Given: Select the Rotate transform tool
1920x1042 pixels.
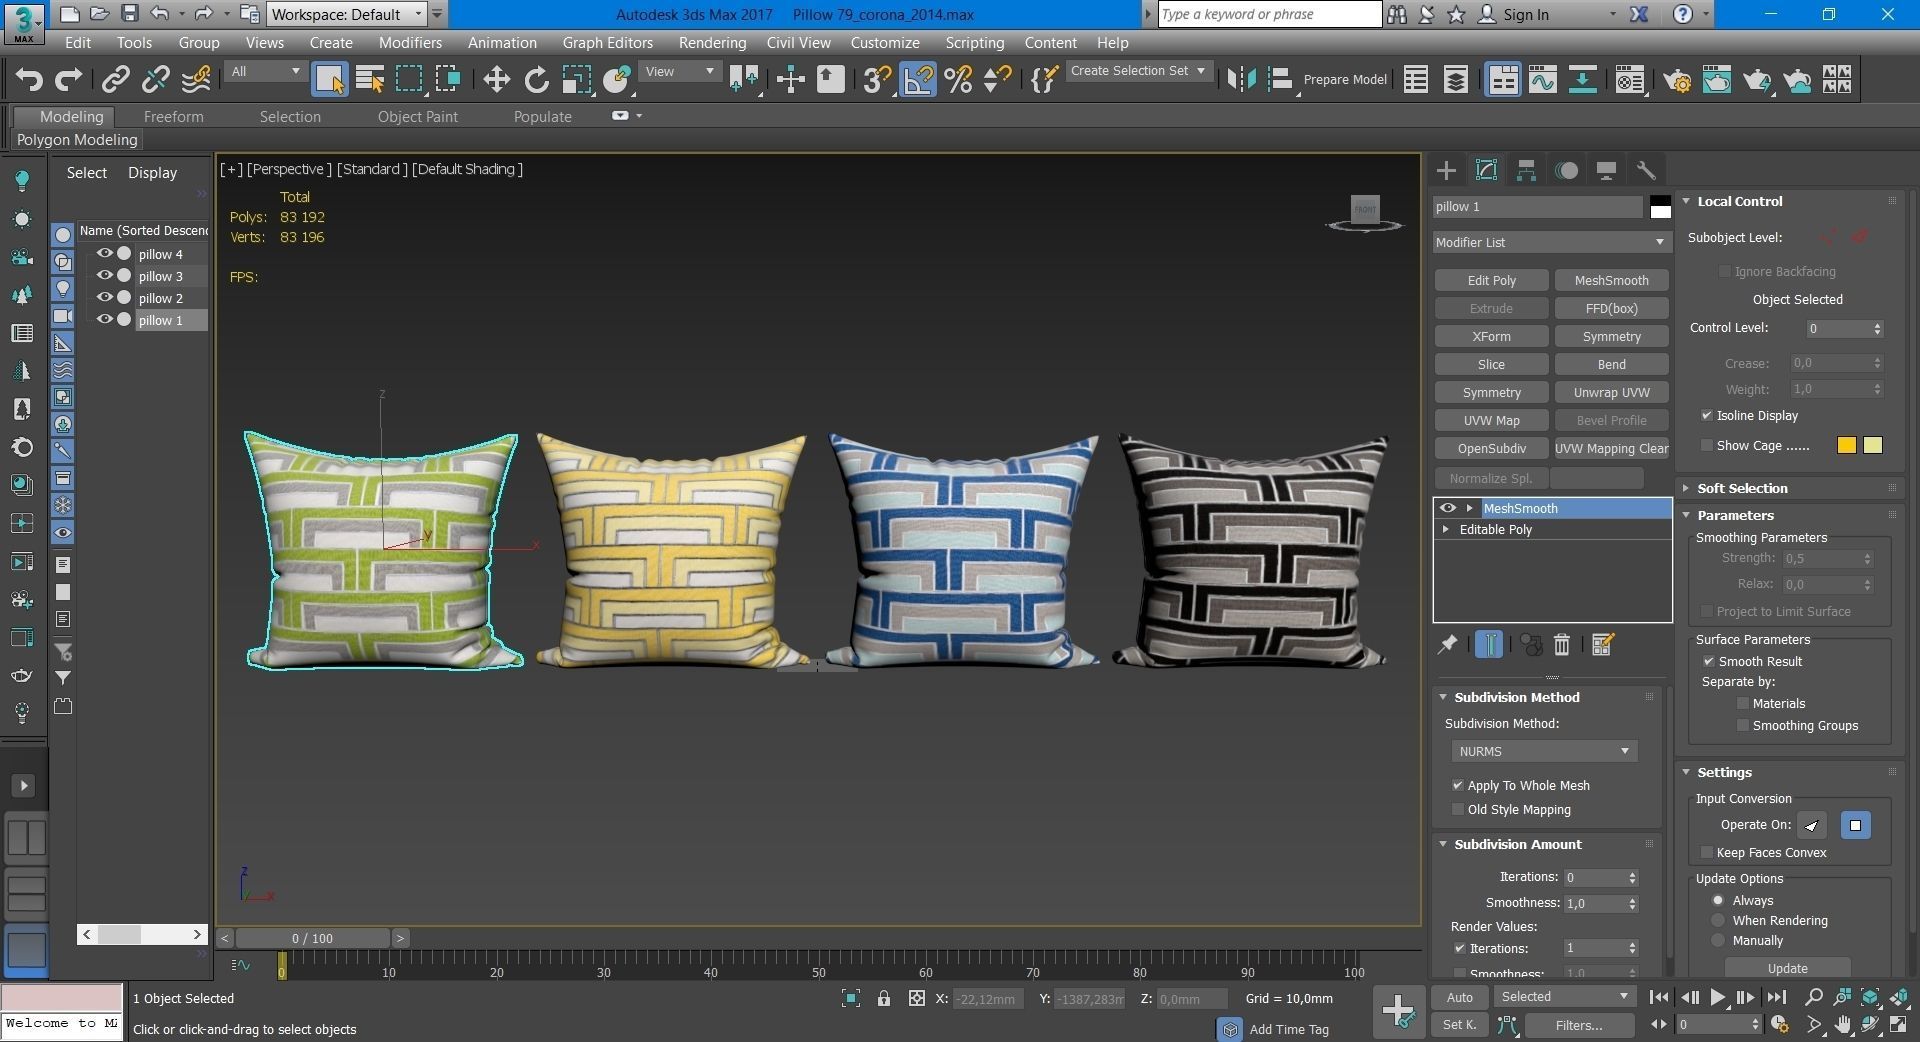Looking at the screenshot, I should [536, 80].
